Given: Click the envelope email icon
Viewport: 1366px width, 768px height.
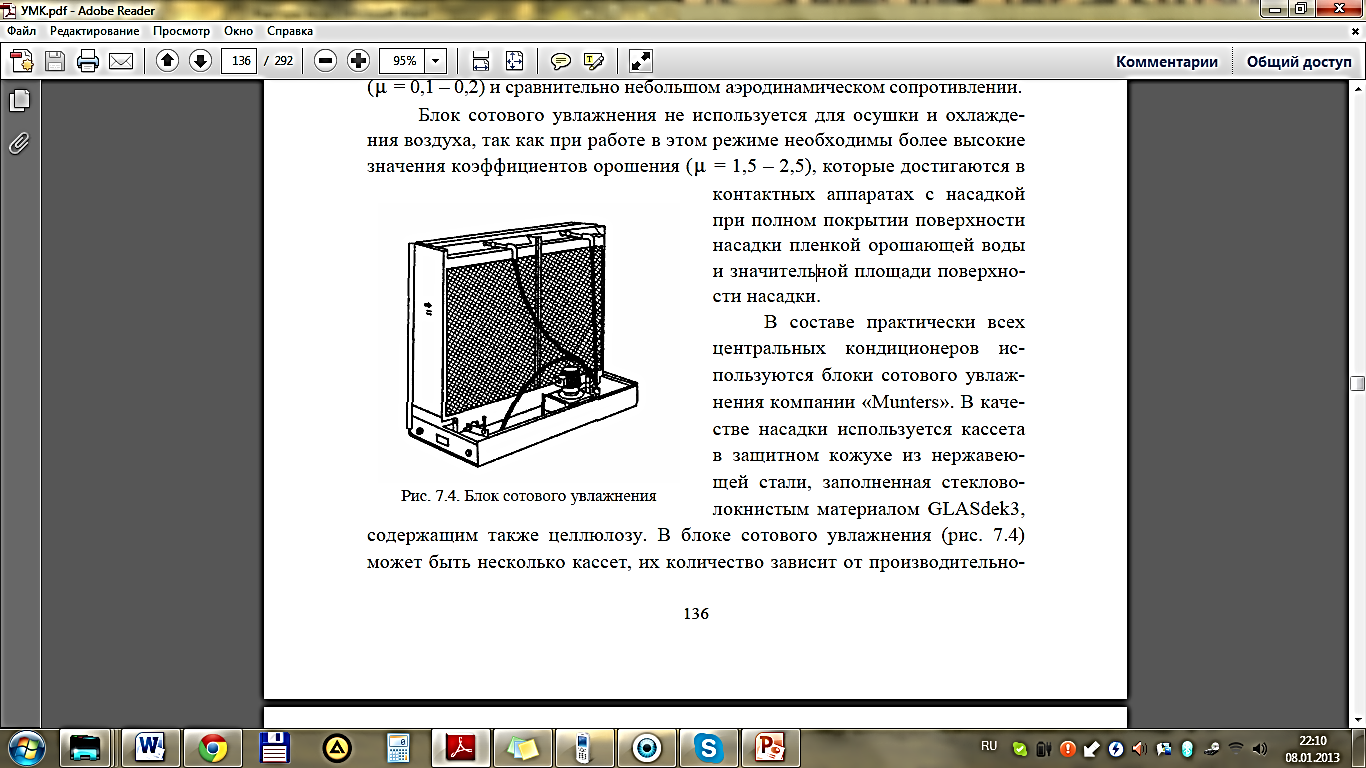Looking at the screenshot, I should pos(121,61).
